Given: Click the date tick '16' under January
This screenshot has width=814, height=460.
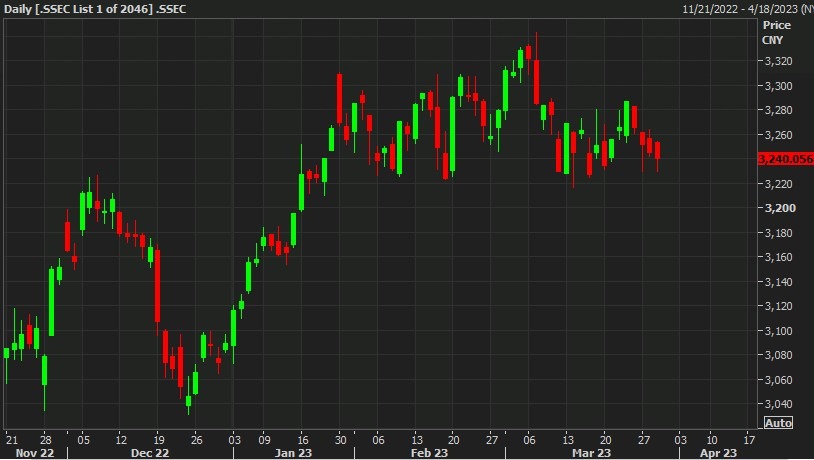Looking at the screenshot, I should pos(303,440).
